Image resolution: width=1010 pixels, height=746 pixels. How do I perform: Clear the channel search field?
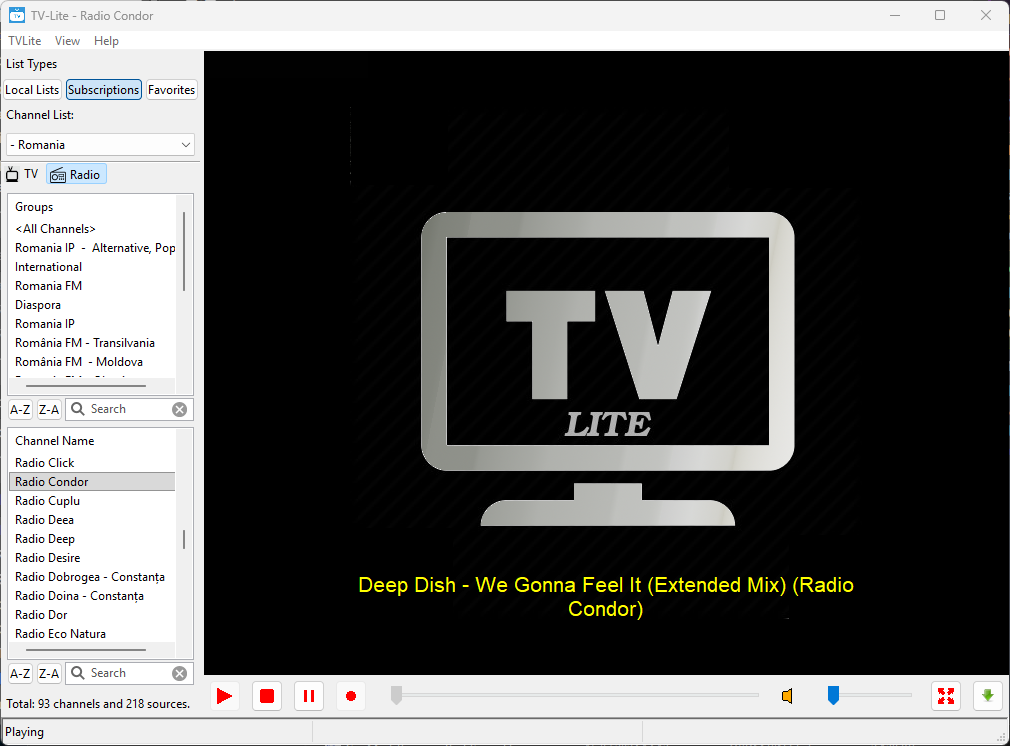(179, 673)
